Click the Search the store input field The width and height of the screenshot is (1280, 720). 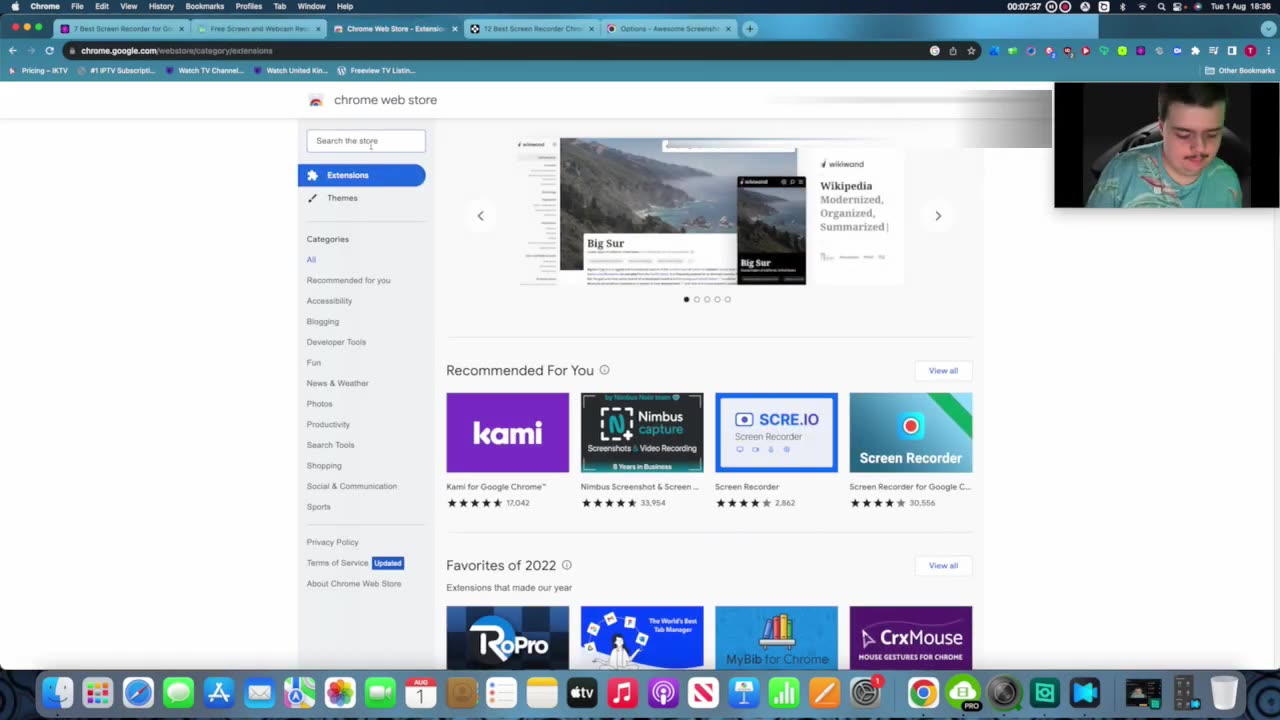(366, 141)
